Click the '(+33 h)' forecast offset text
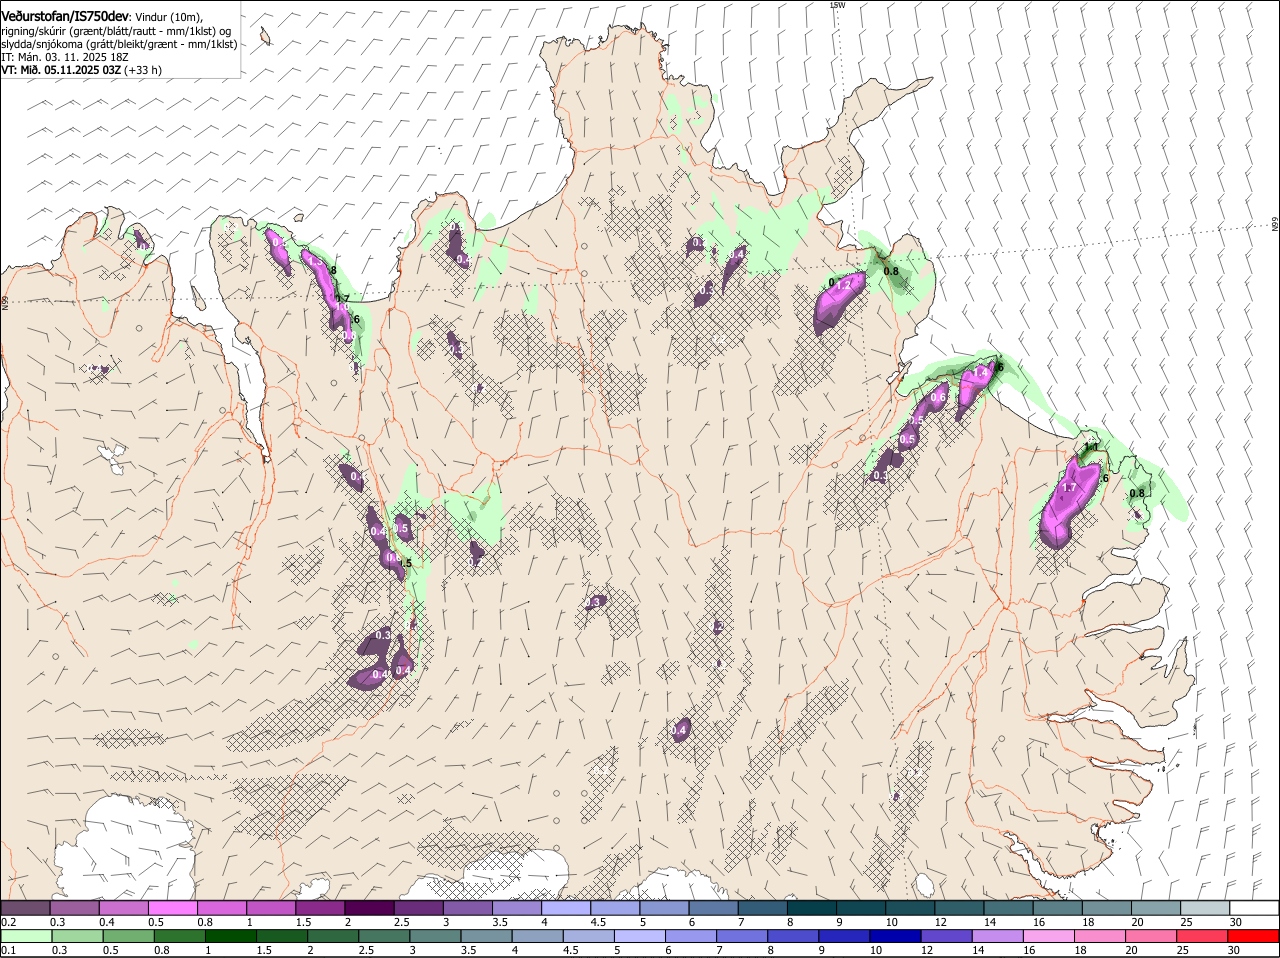 144,70
